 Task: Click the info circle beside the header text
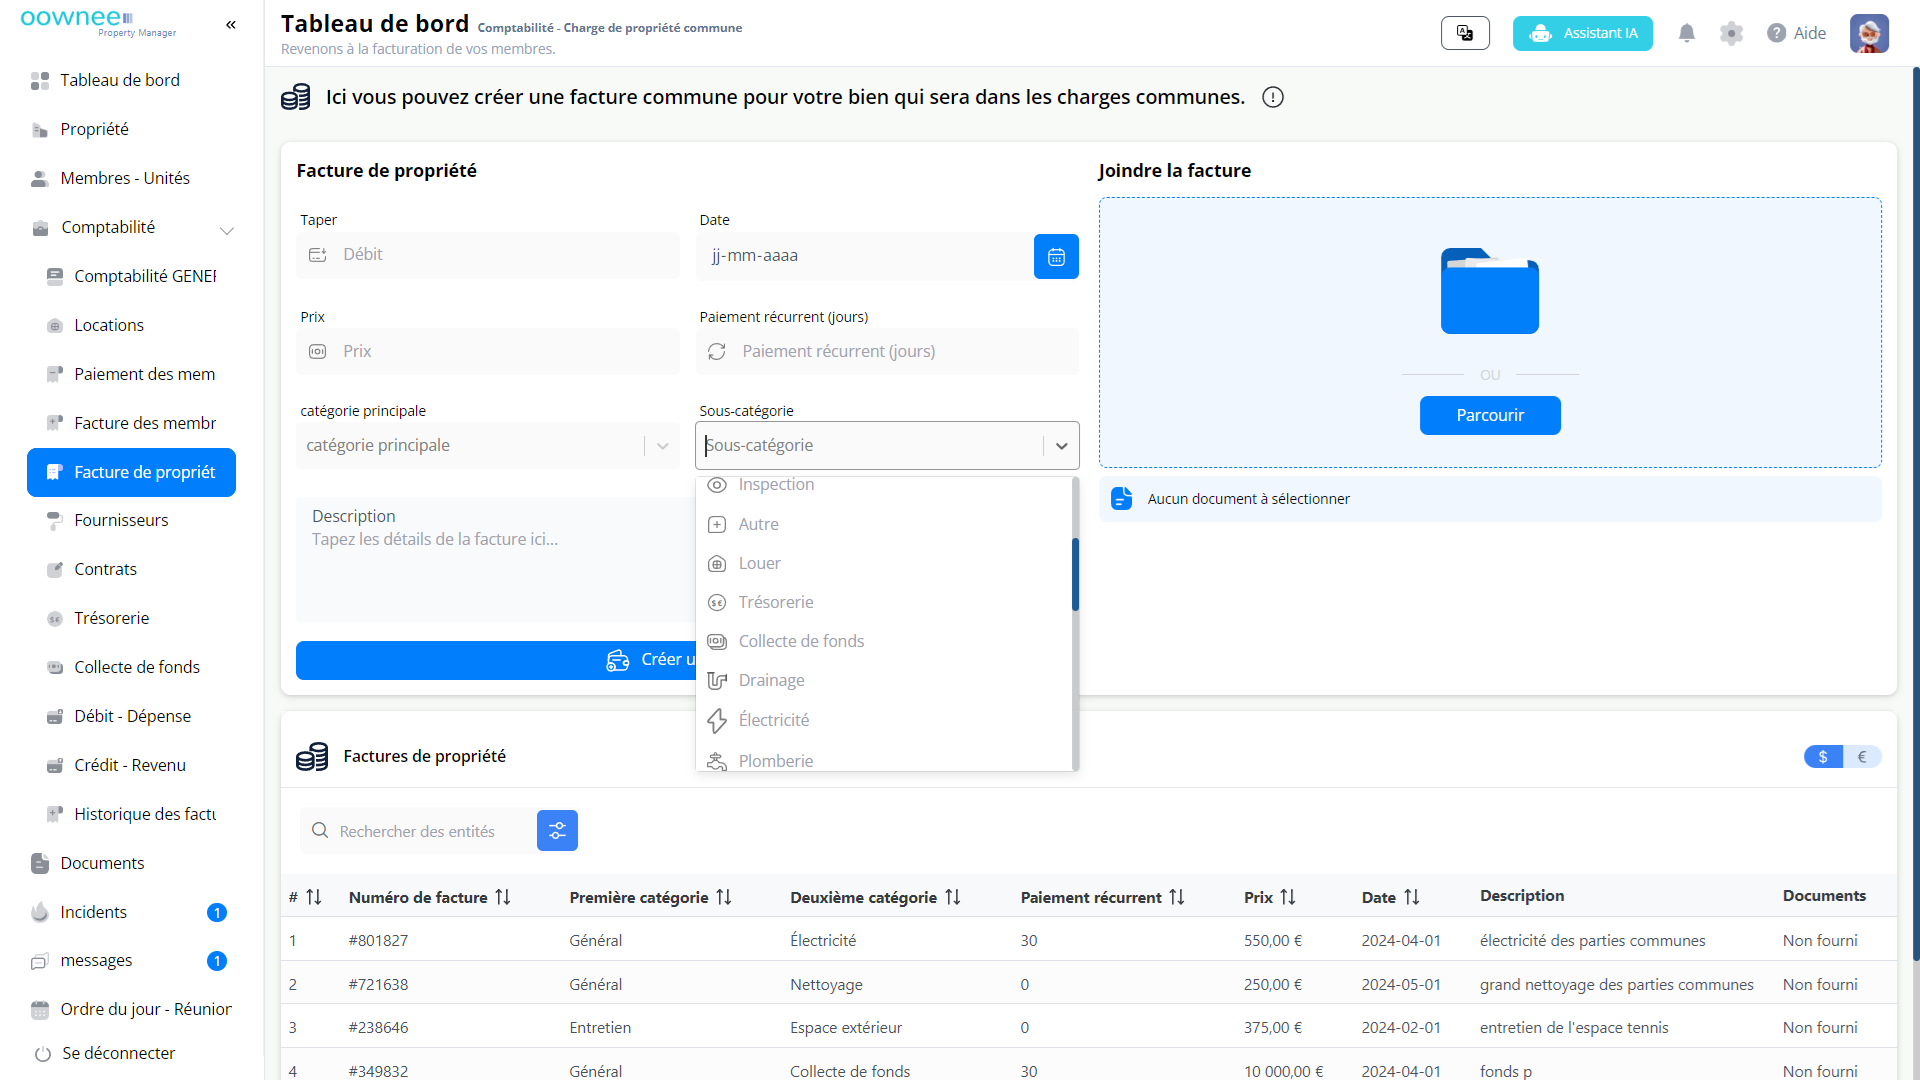point(1272,97)
